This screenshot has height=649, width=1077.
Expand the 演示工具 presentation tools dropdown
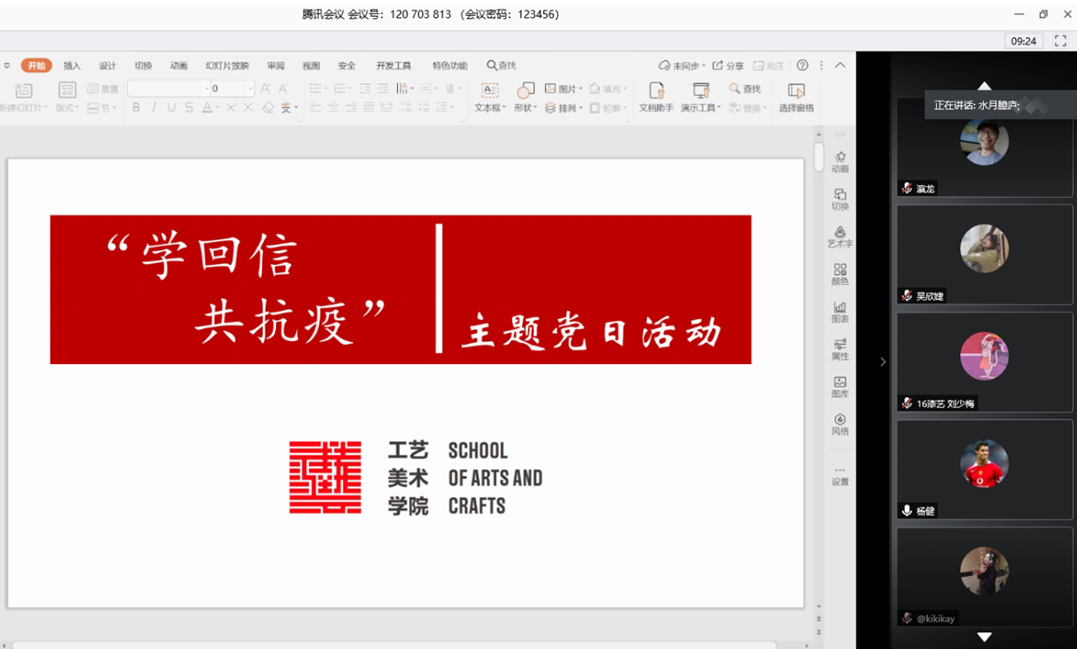pyautogui.click(x=719, y=108)
